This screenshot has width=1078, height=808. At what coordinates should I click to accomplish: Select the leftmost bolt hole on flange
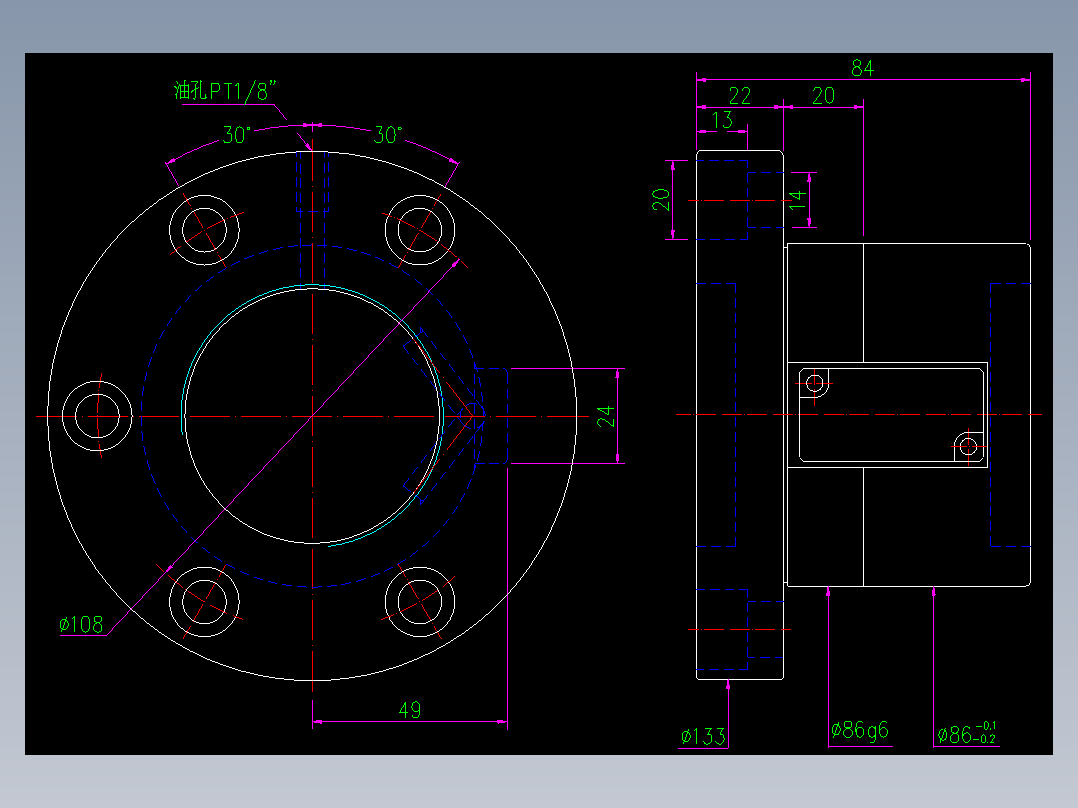tap(97, 415)
